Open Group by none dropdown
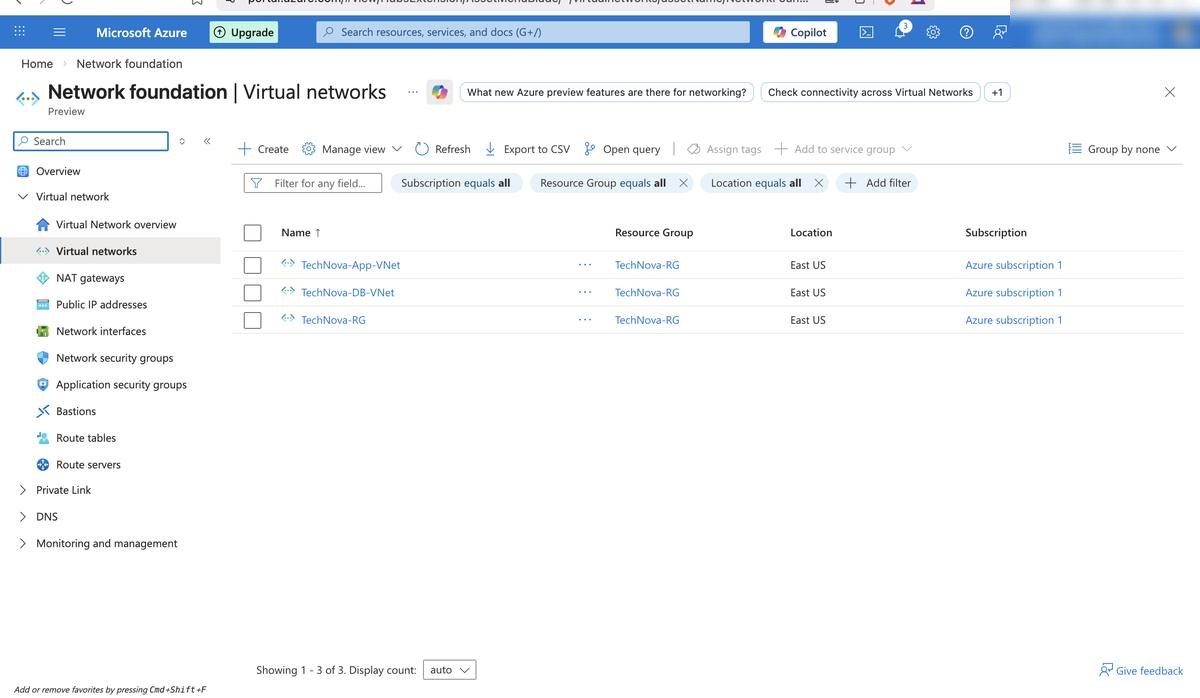The height and width of the screenshot is (698, 1200). coord(1123,149)
